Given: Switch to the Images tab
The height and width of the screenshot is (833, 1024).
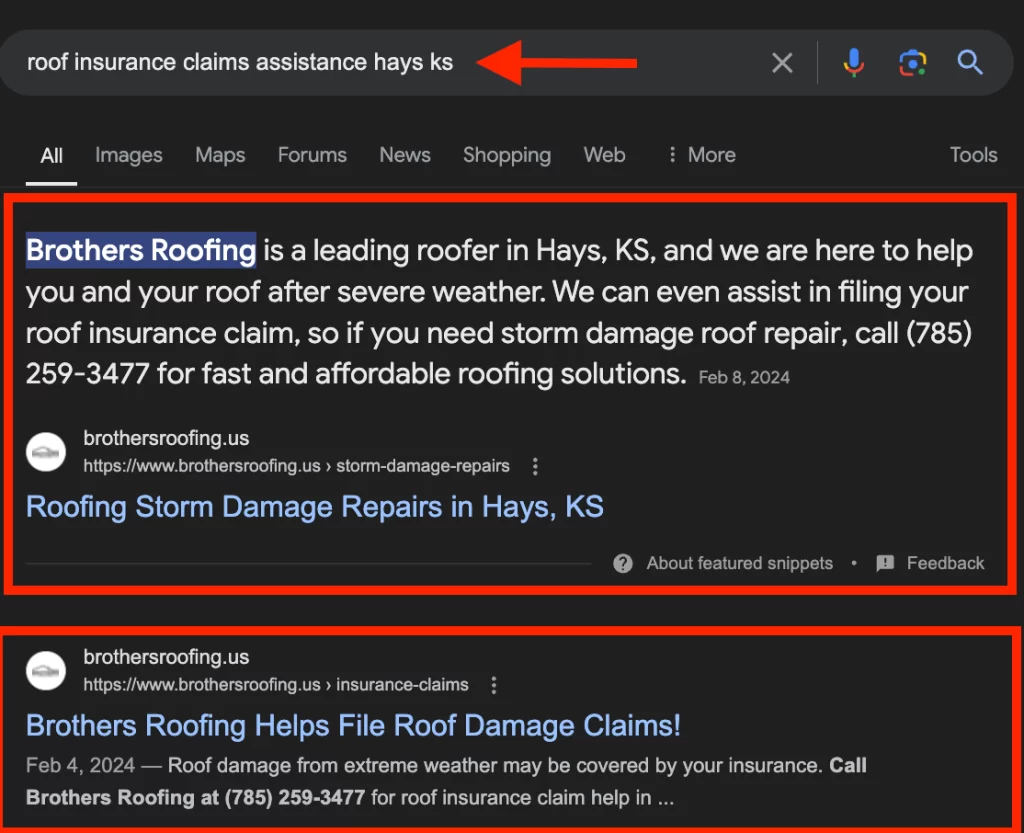Looking at the screenshot, I should pyautogui.click(x=129, y=155).
